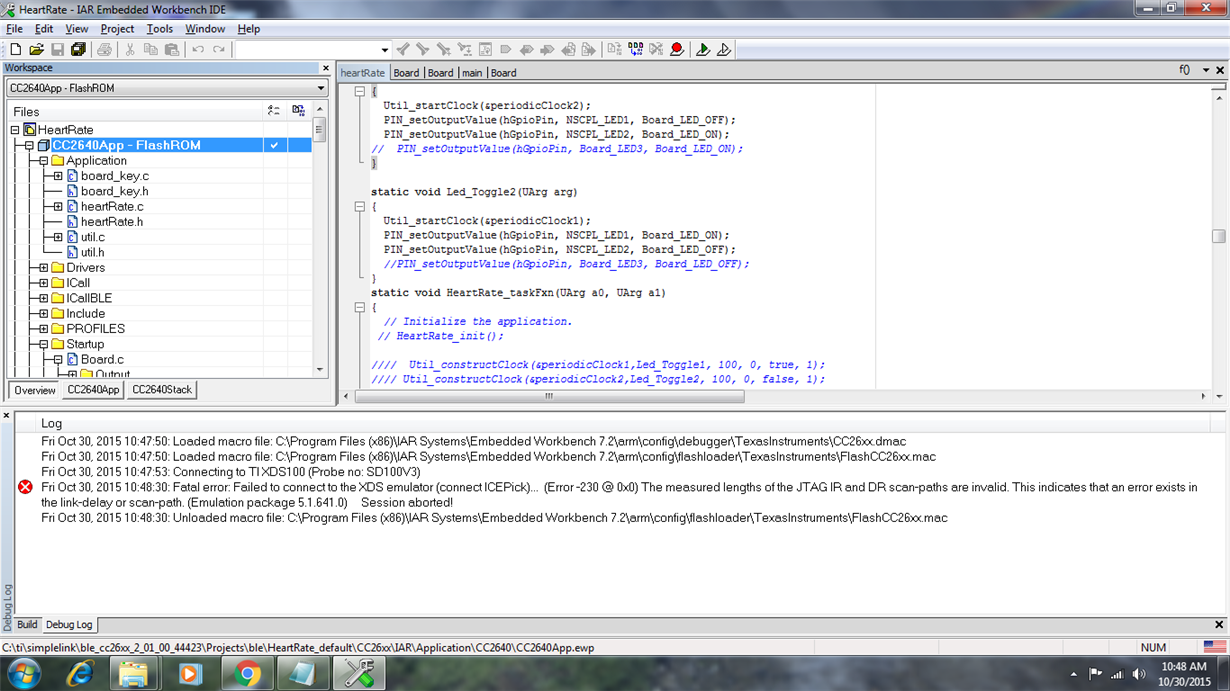This screenshot has height=691, width=1230.
Task: Expand the util.c file node
Action: tap(58, 237)
